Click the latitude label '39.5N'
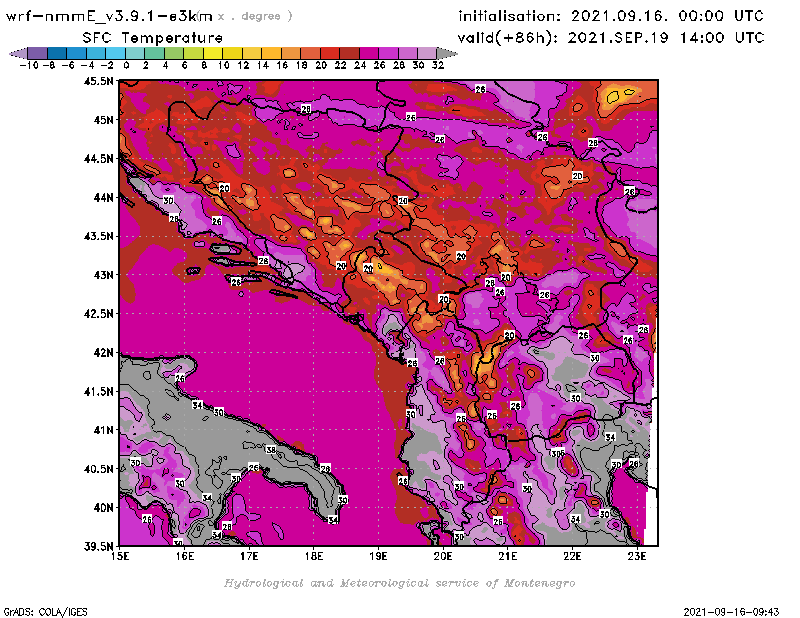Image resolution: width=800 pixels, height=618 pixels. [99, 546]
